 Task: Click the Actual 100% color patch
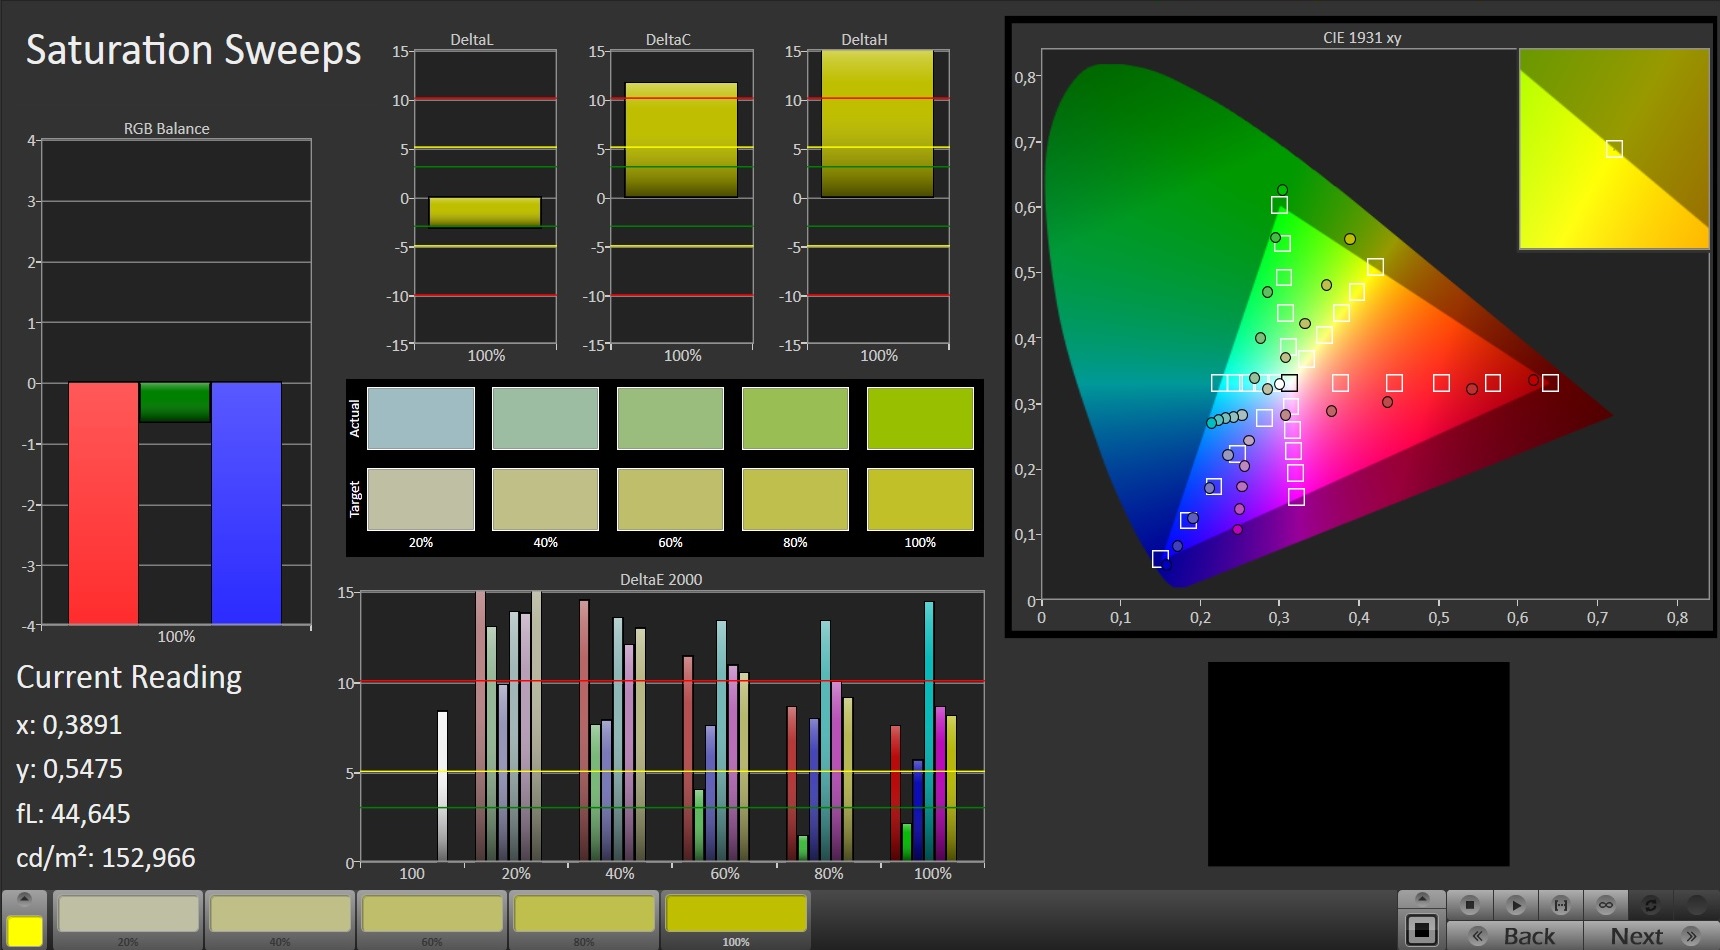[920, 418]
